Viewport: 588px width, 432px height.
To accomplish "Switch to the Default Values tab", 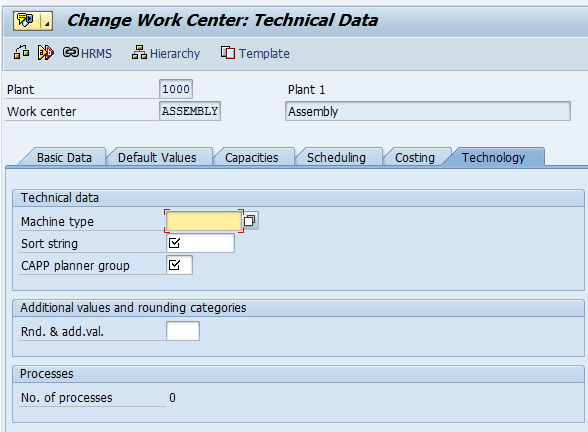I will pos(157,158).
